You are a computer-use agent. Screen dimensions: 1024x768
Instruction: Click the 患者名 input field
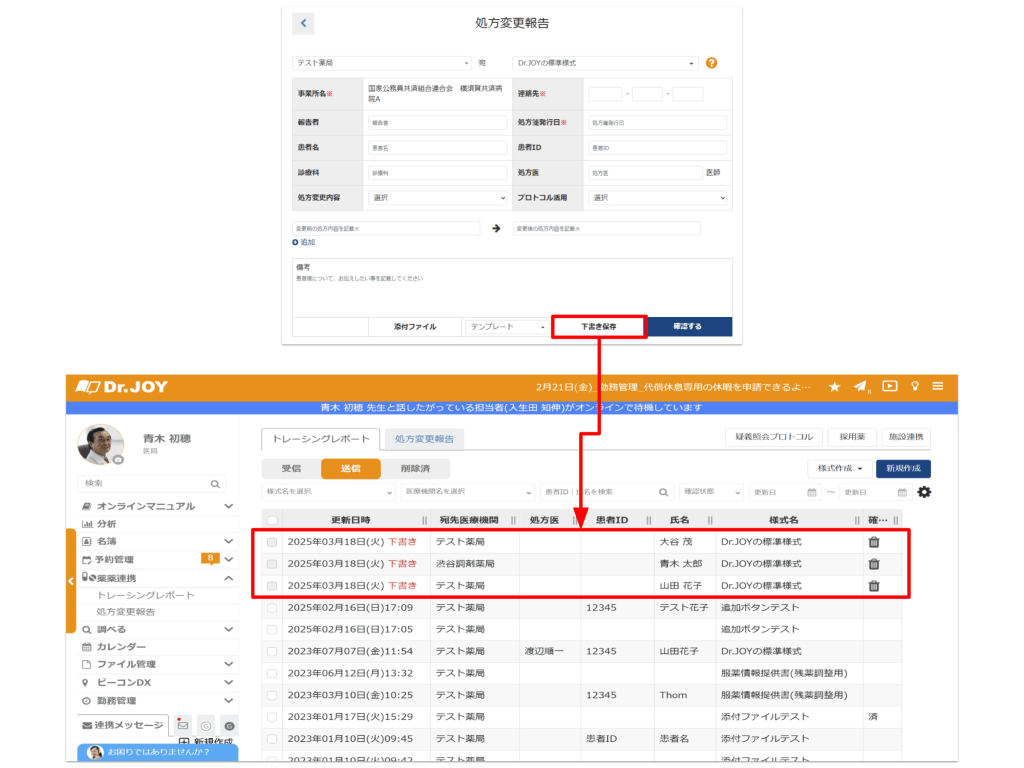pyautogui.click(x=438, y=147)
